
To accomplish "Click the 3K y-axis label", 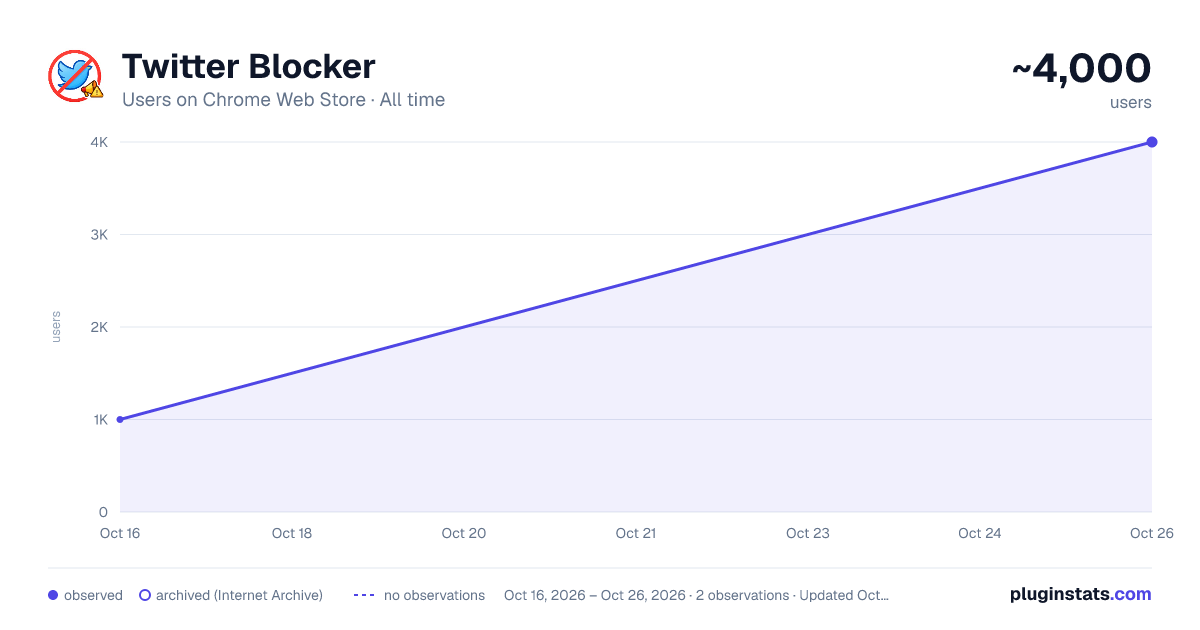I will [x=100, y=235].
